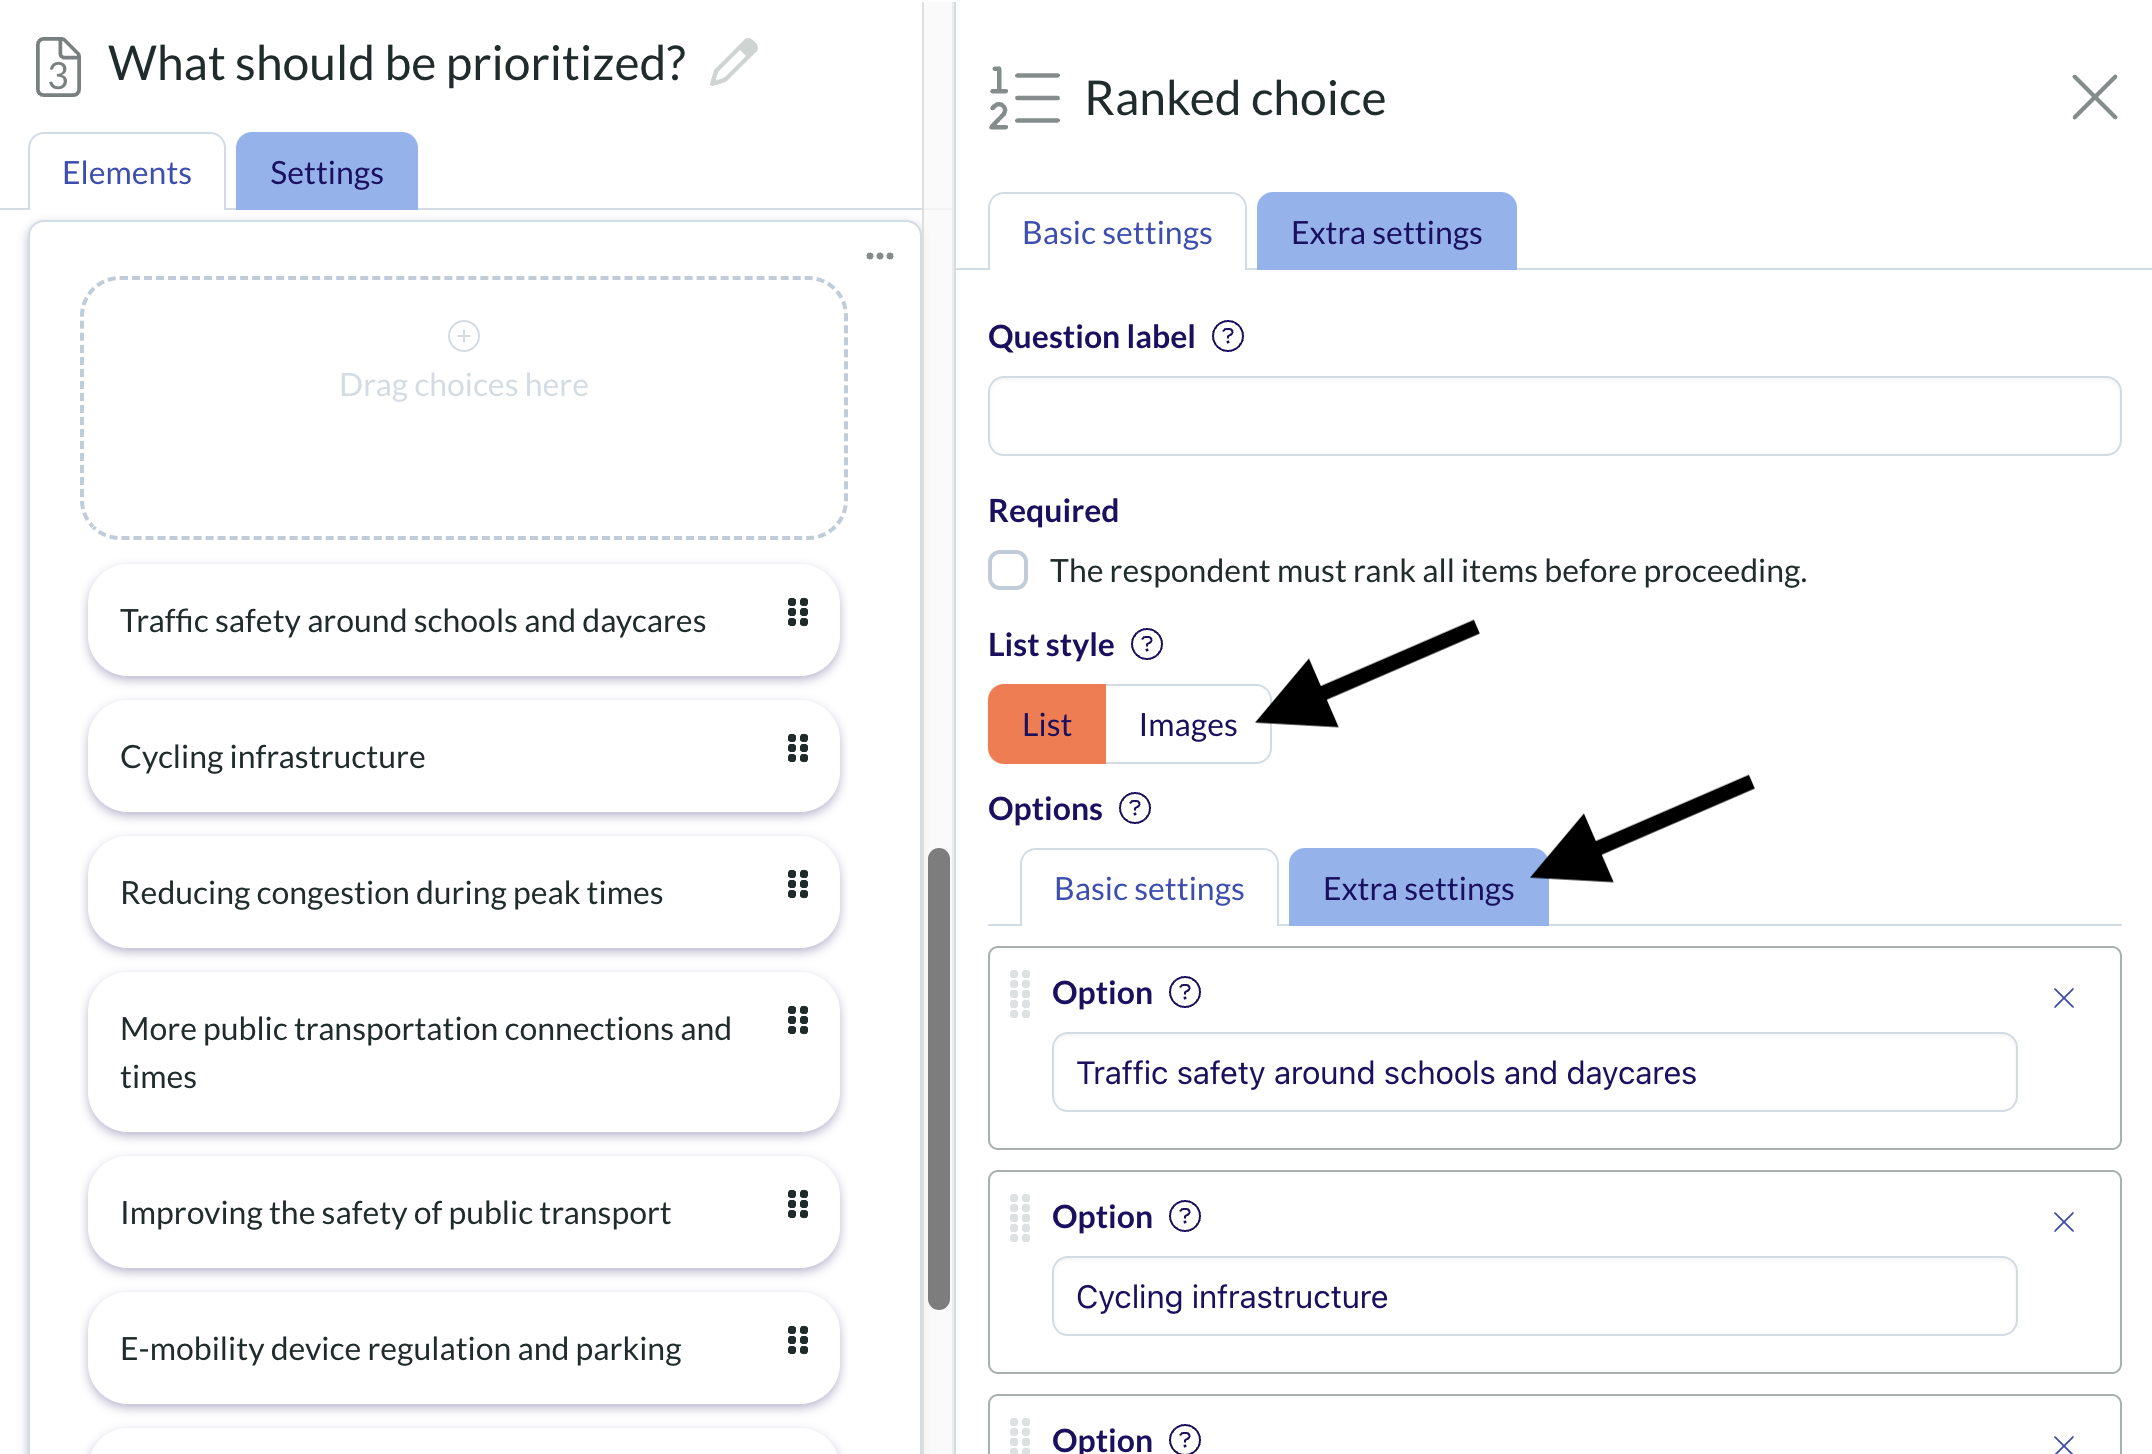This screenshot has width=2152, height=1454.
Task: Select the List style toggle
Action: pos(1047,724)
